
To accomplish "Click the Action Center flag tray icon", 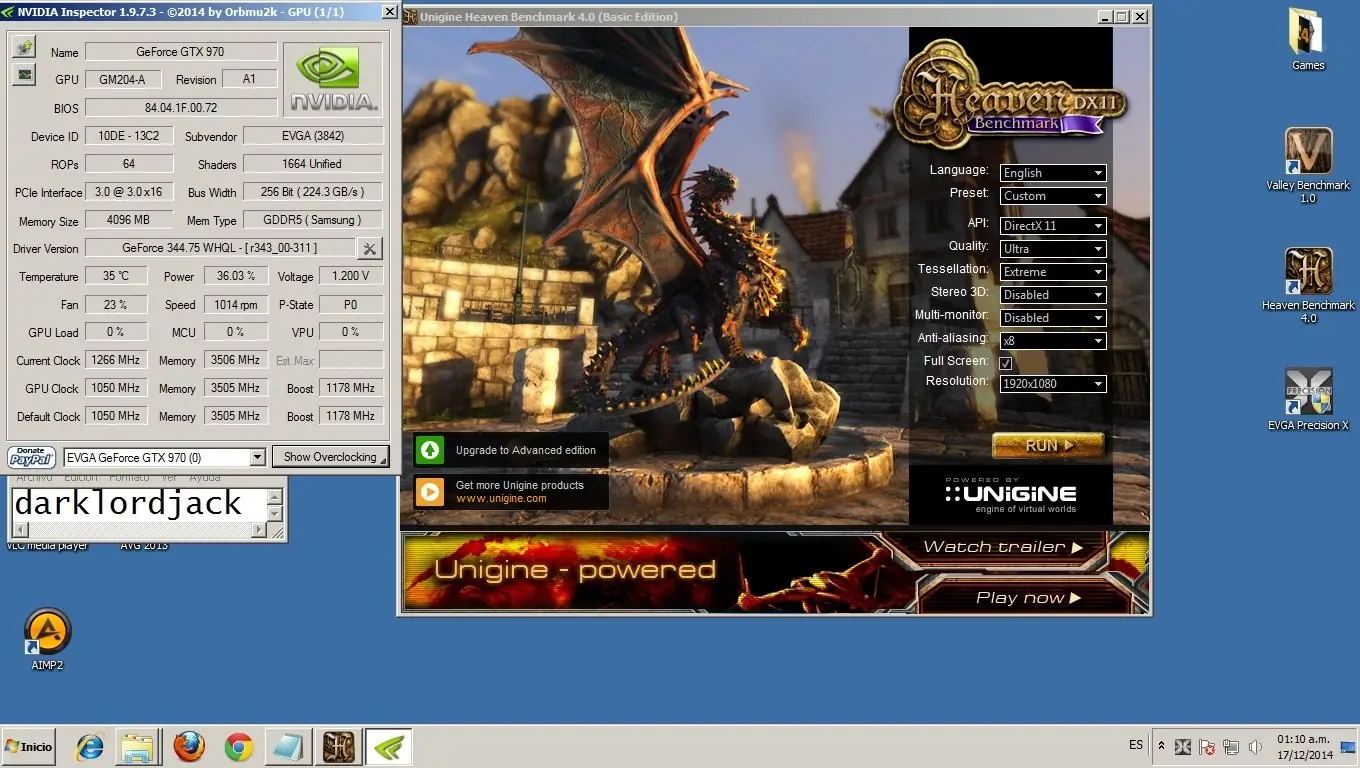I will pyautogui.click(x=1207, y=747).
